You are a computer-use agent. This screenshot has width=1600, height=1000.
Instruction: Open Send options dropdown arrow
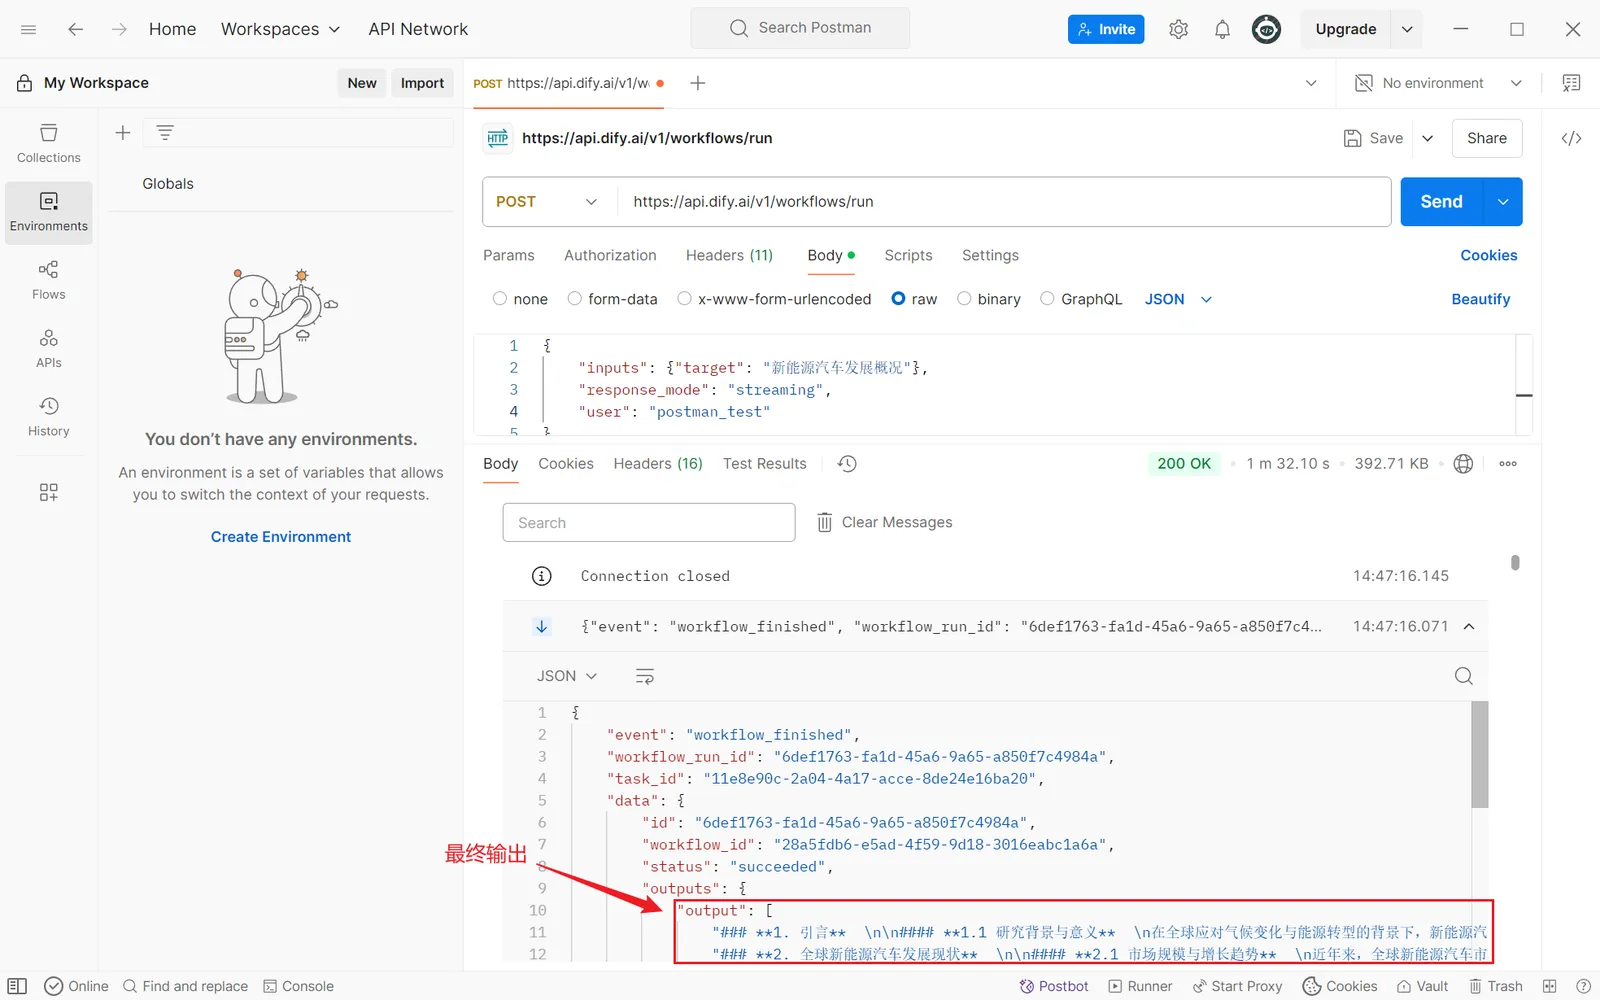(1503, 202)
